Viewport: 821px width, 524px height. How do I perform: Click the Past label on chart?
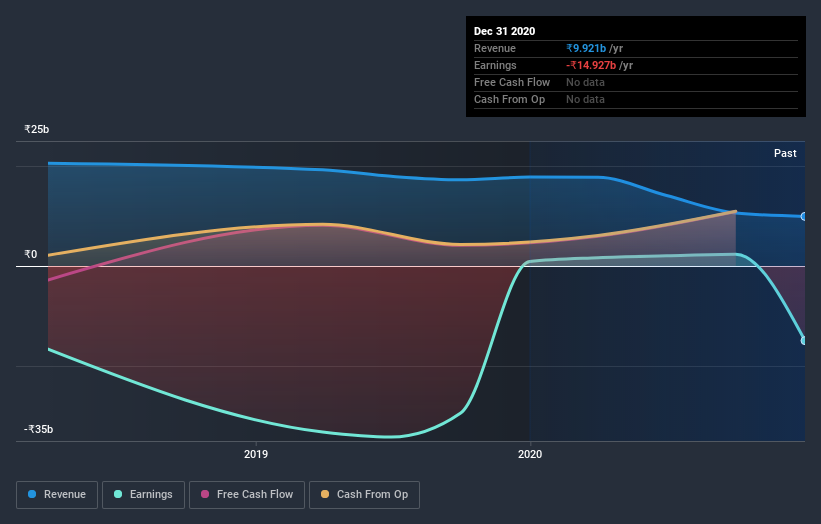[785, 153]
